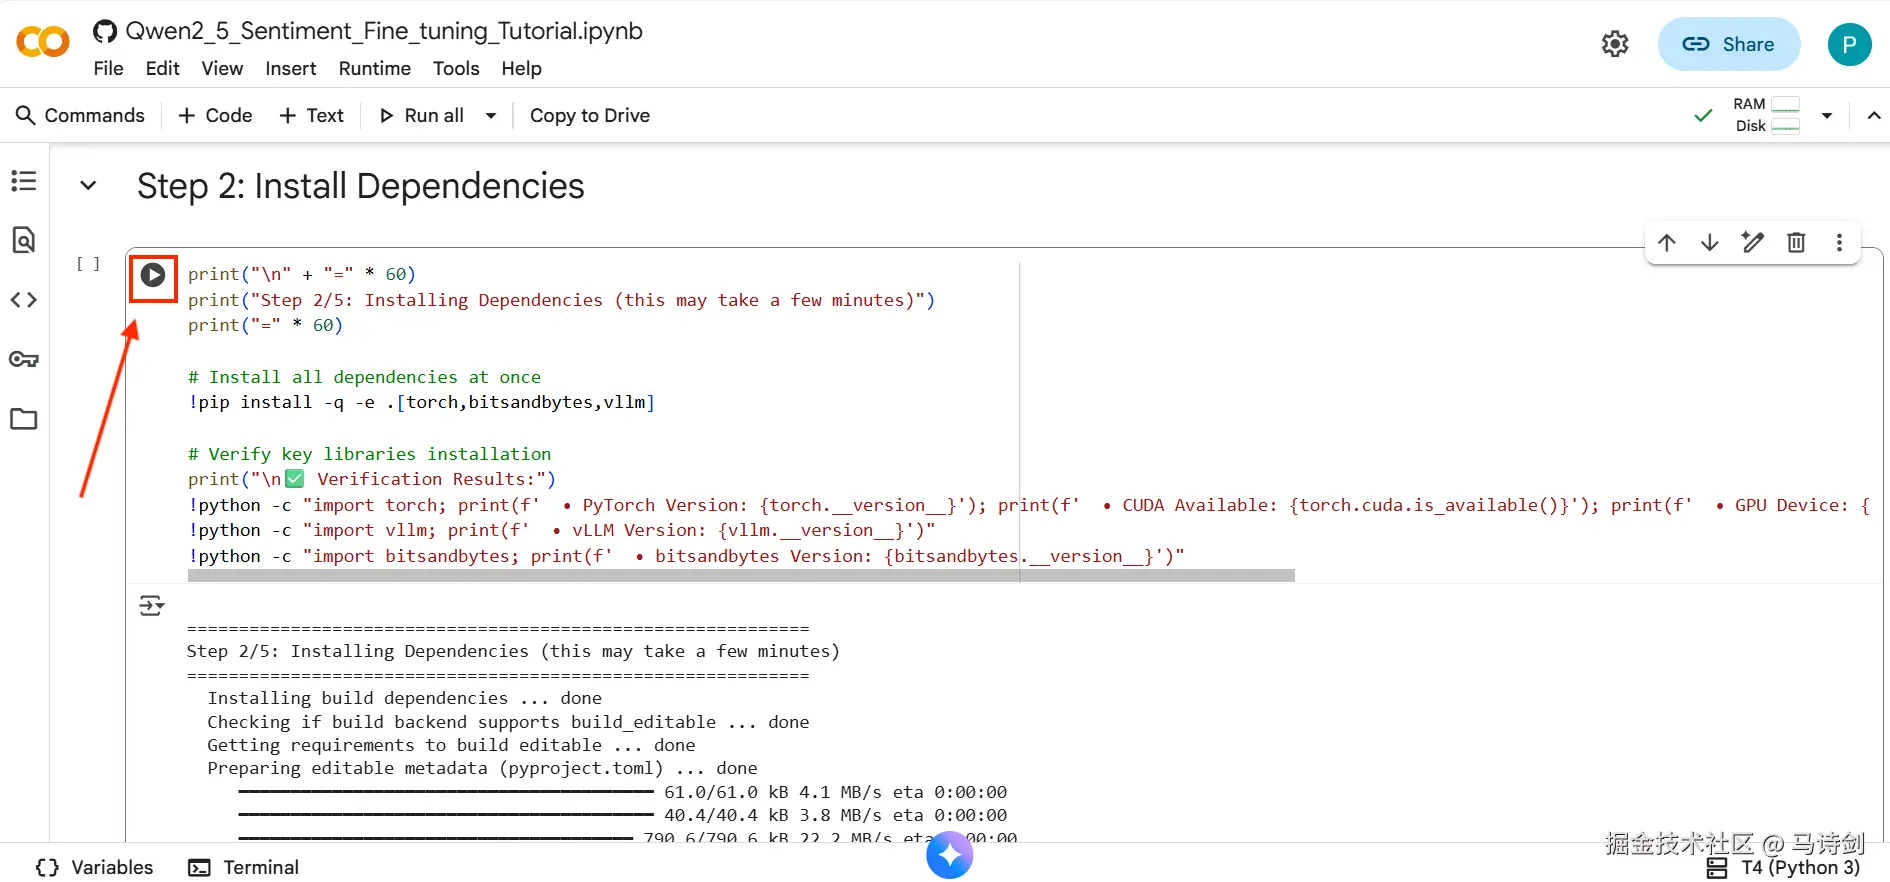Viewport: 1890px width, 882px height.
Task: Click the Share button
Action: point(1728,44)
